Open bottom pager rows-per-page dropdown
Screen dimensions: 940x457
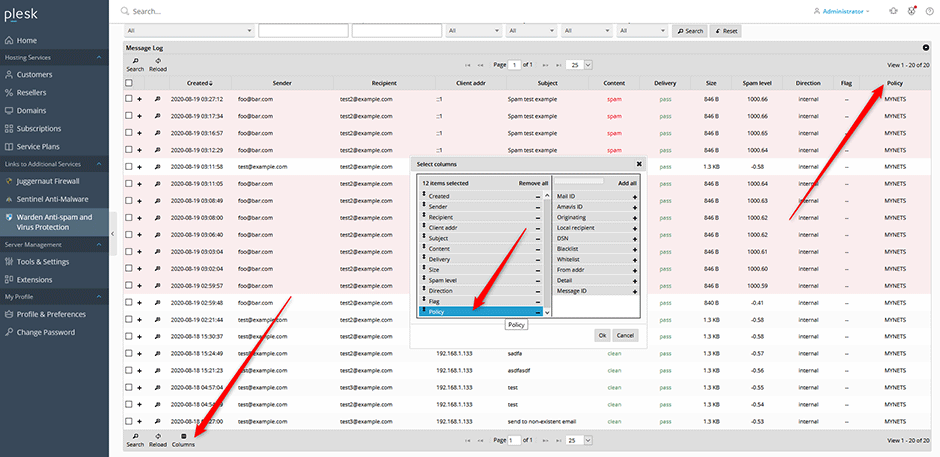click(580, 440)
